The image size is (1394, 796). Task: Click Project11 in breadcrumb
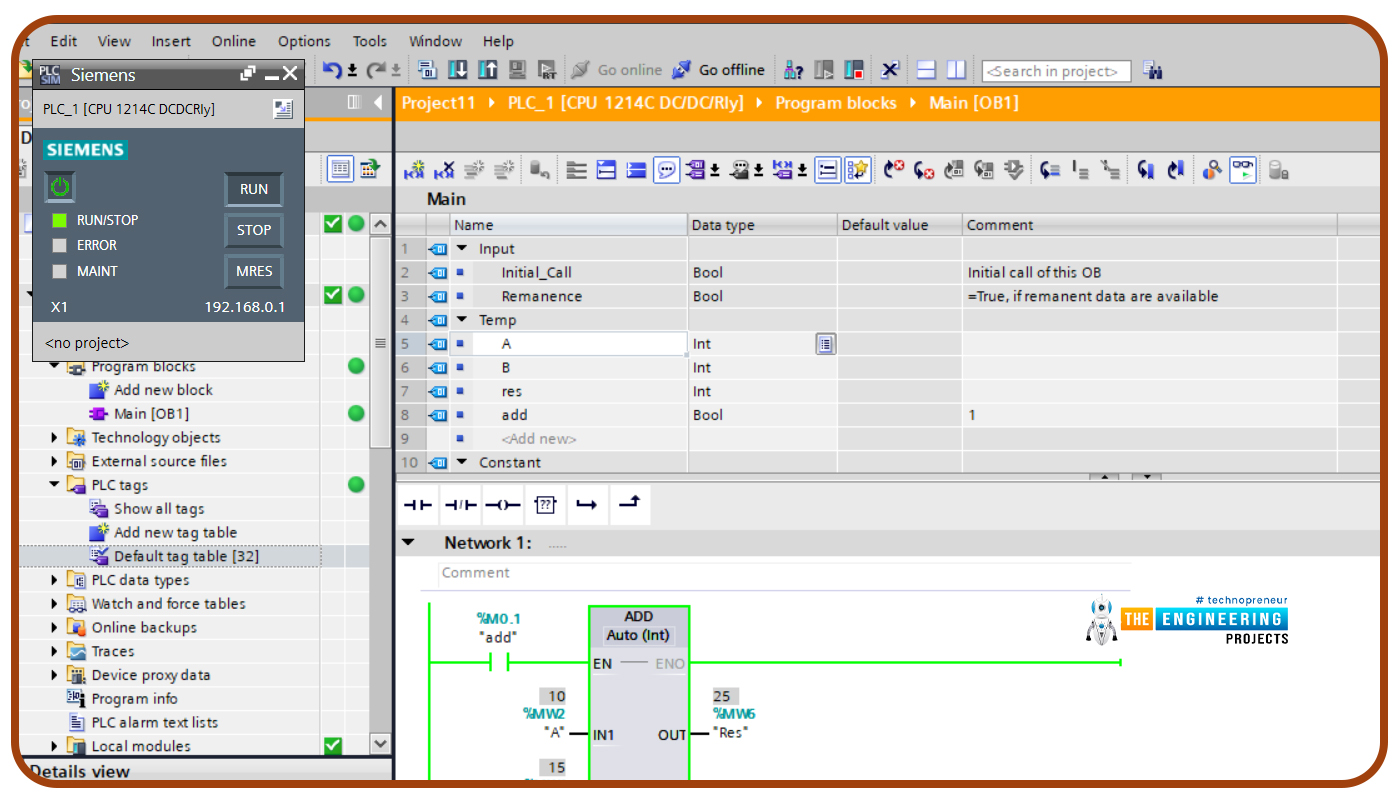click(439, 103)
